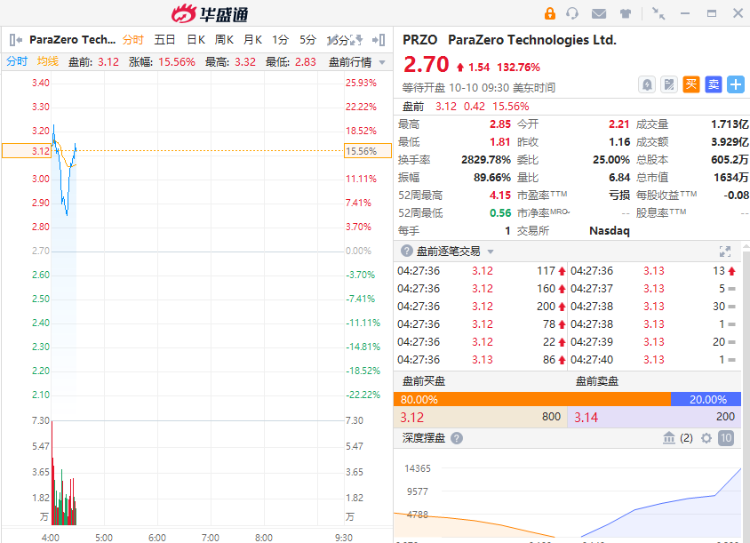Click the exchange bank icon in depth panel
Viewport: 750px width, 543px height.
pos(669,438)
